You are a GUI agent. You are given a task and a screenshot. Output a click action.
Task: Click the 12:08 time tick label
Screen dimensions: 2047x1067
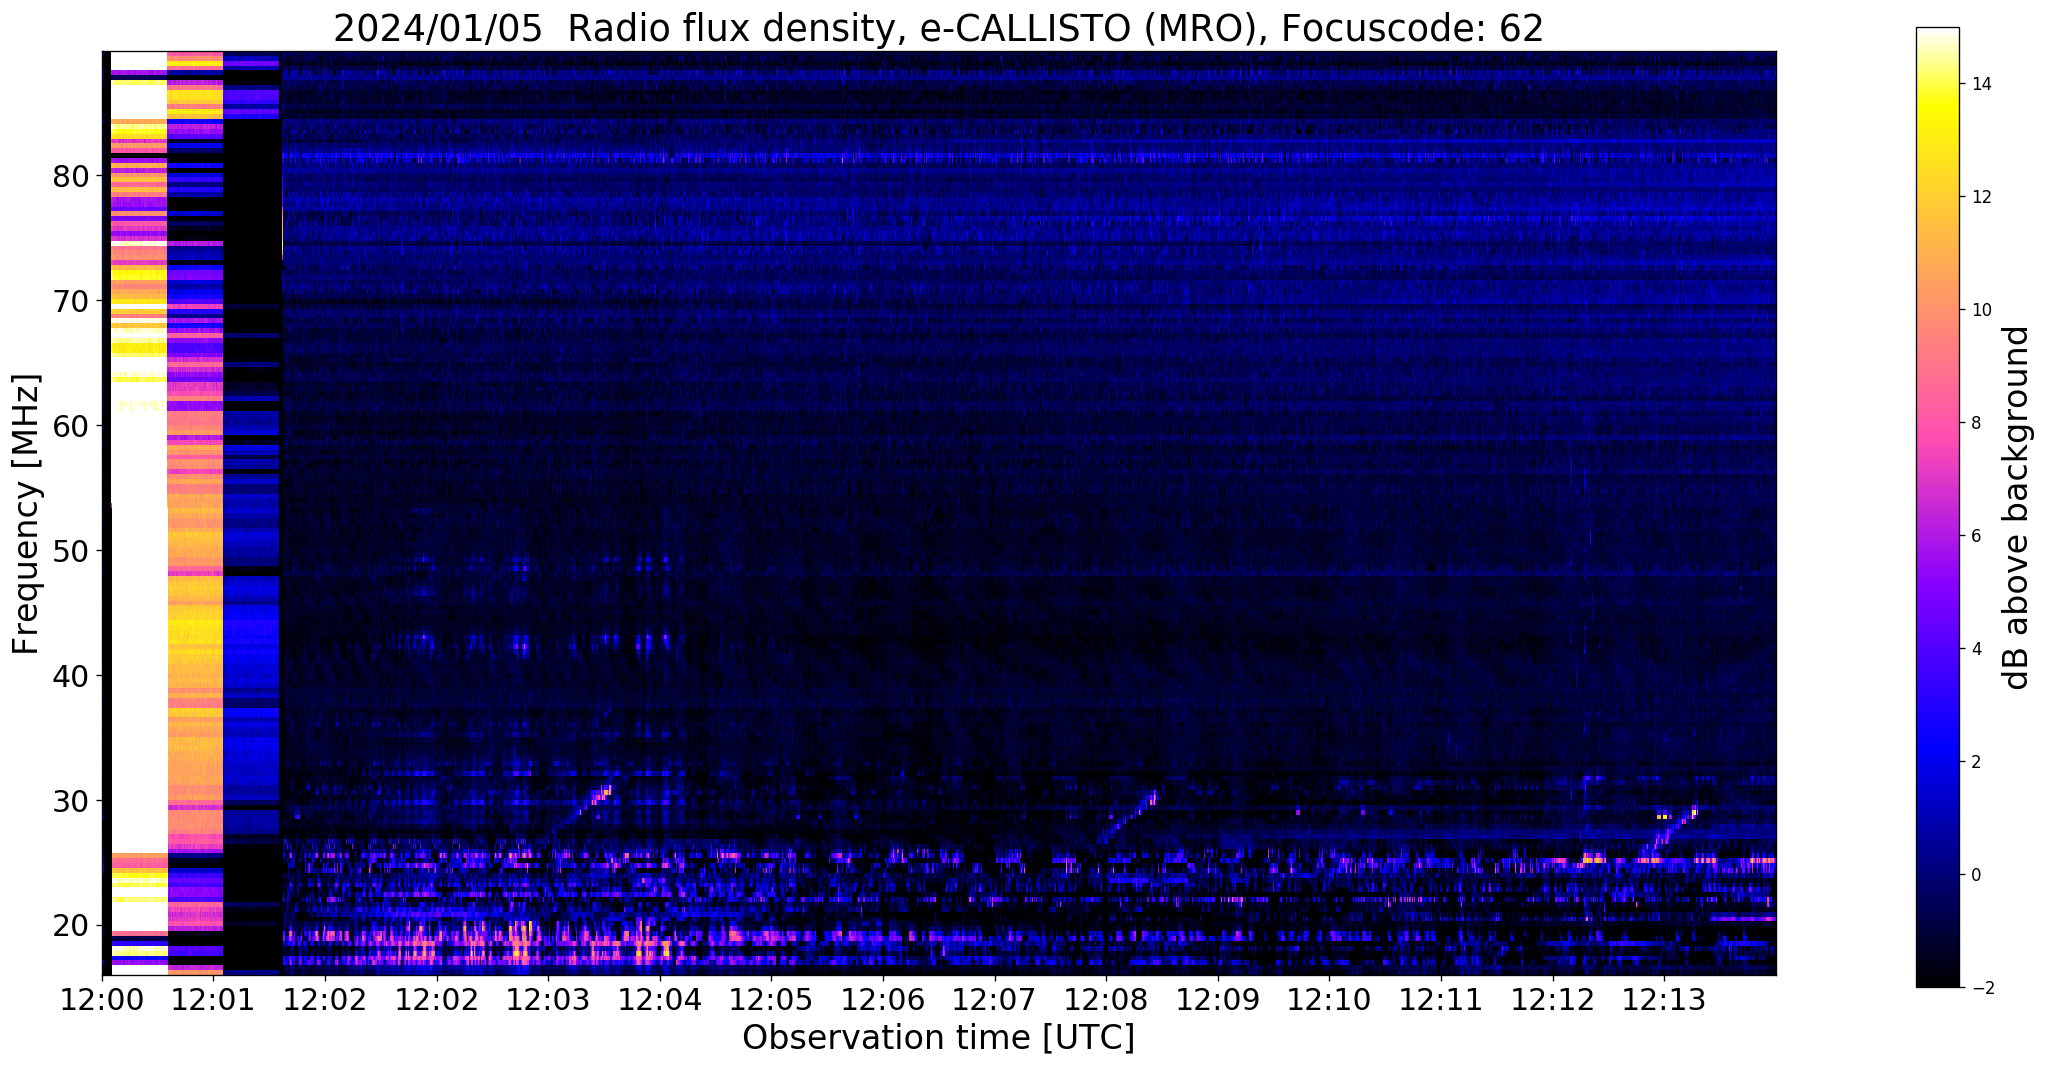click(1106, 1000)
